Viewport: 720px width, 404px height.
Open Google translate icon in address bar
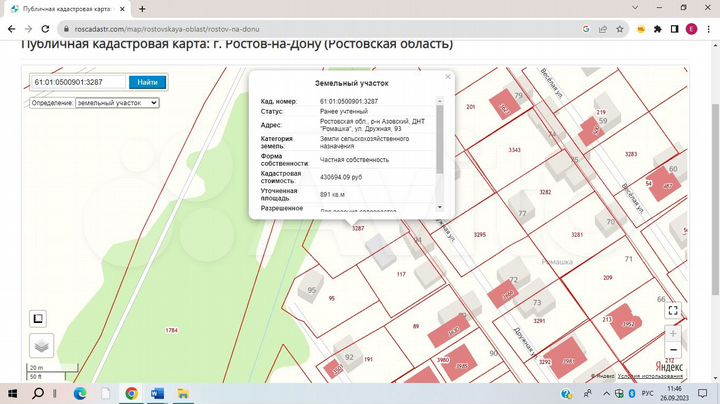click(x=585, y=29)
